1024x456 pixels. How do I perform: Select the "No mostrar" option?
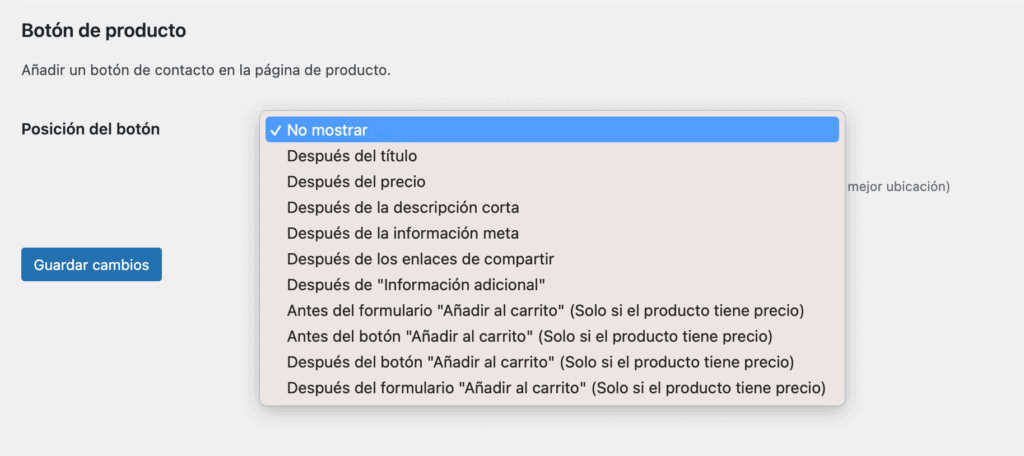point(328,130)
